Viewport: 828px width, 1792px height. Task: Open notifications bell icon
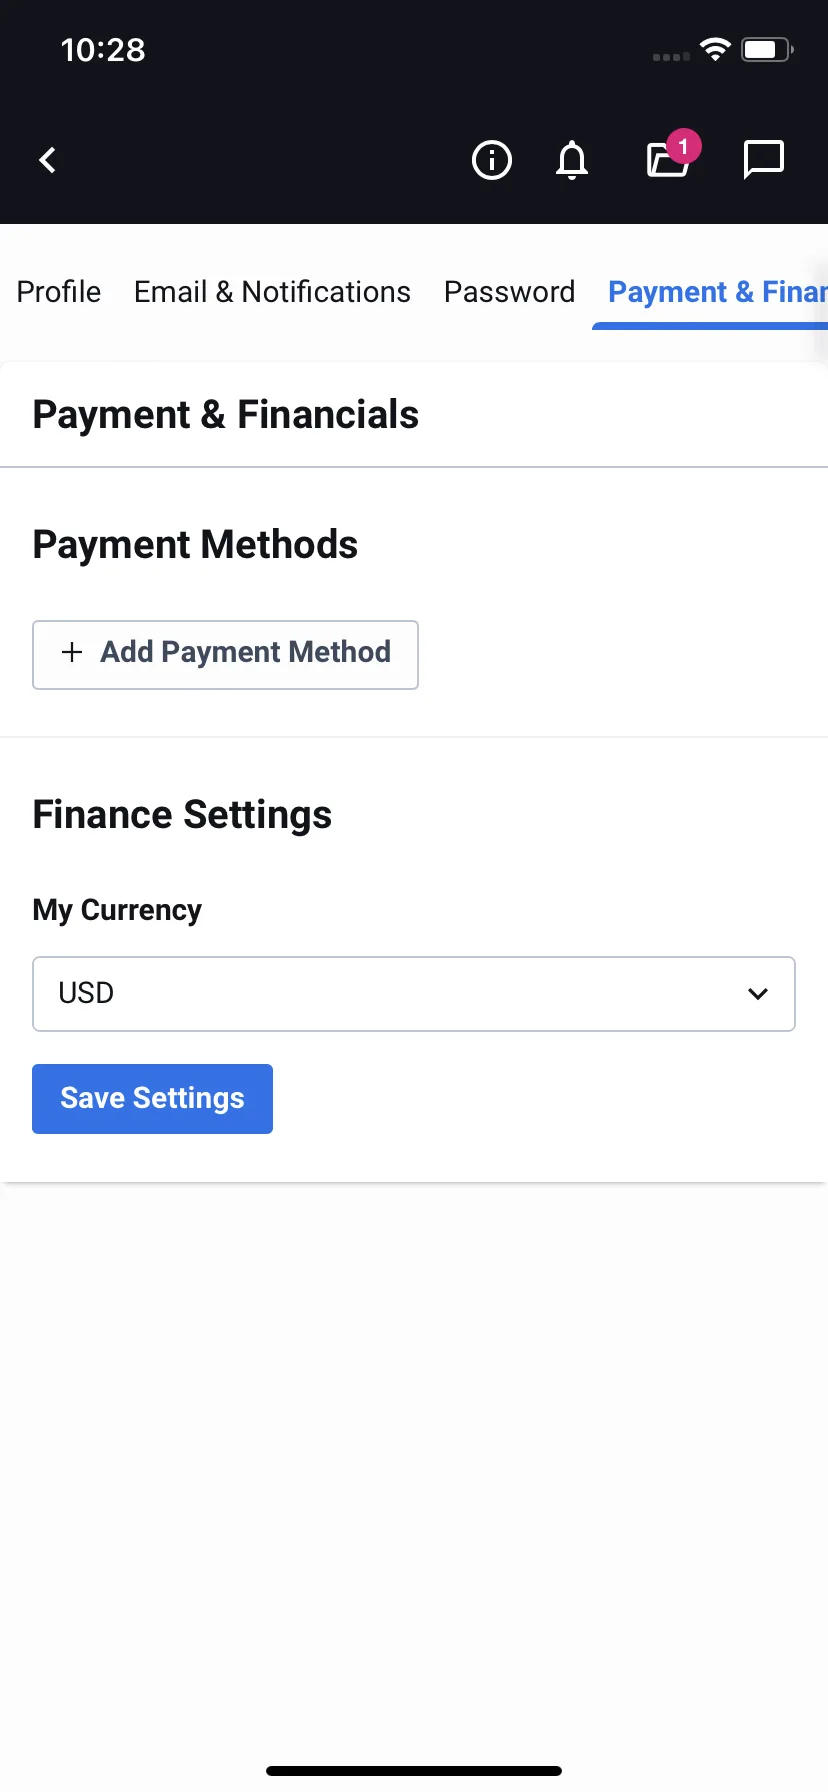pyautogui.click(x=572, y=160)
